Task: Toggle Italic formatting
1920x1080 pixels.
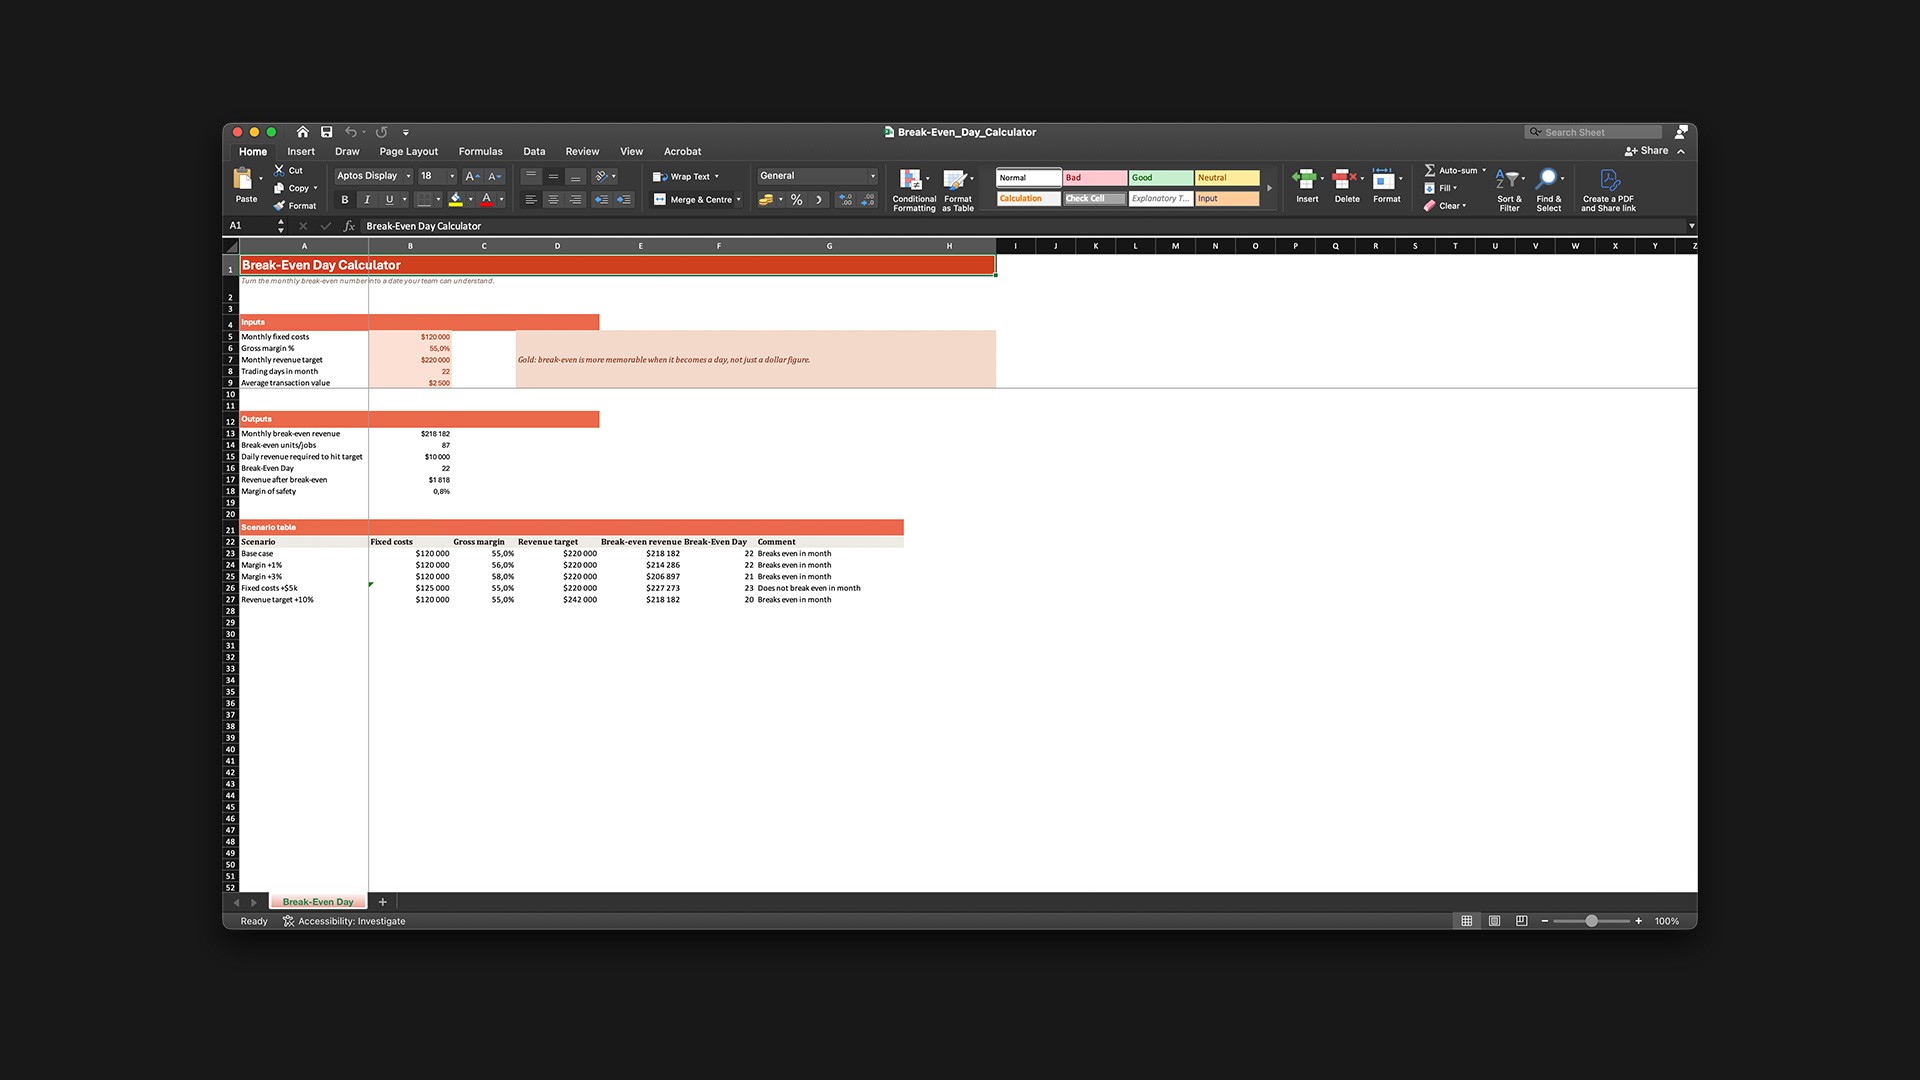Action: [x=367, y=200]
